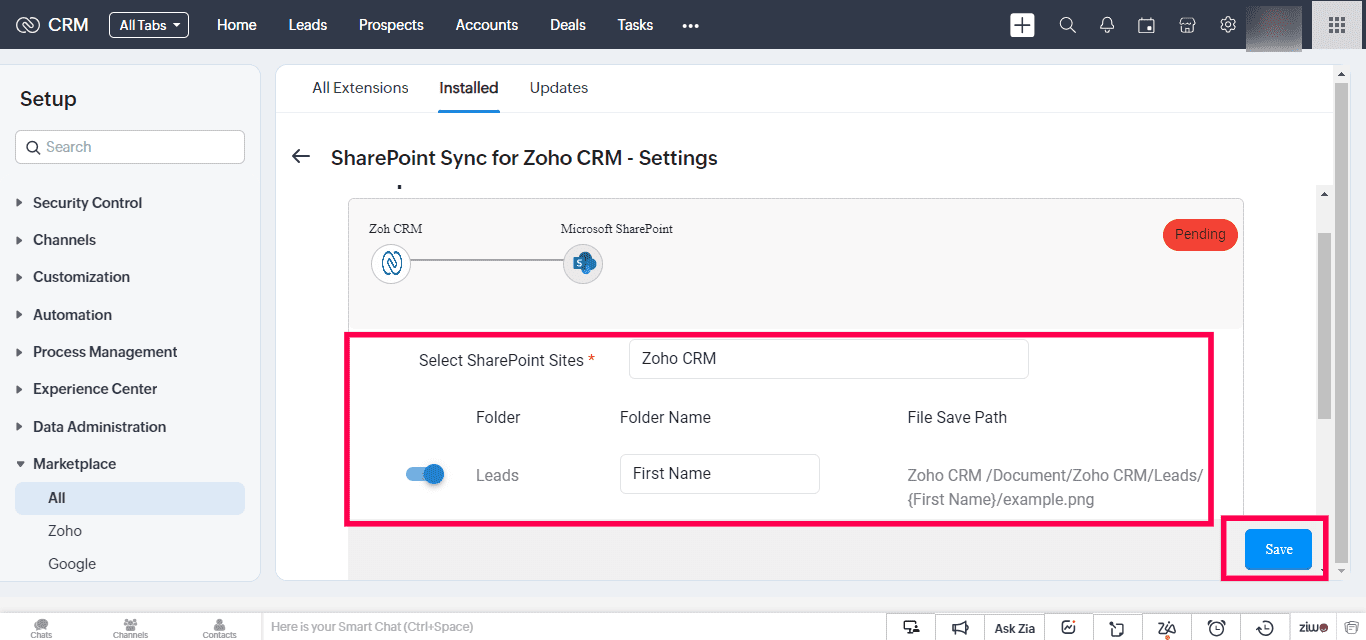Image resolution: width=1366 pixels, height=640 pixels.
Task: Open the alarm clock reminders icon
Action: (1216, 627)
